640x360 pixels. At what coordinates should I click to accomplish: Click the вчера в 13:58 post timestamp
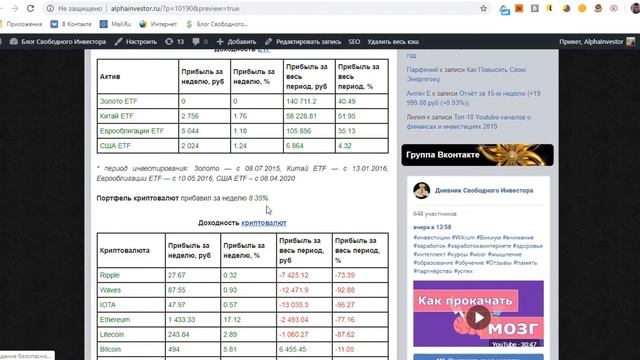click(x=432, y=227)
